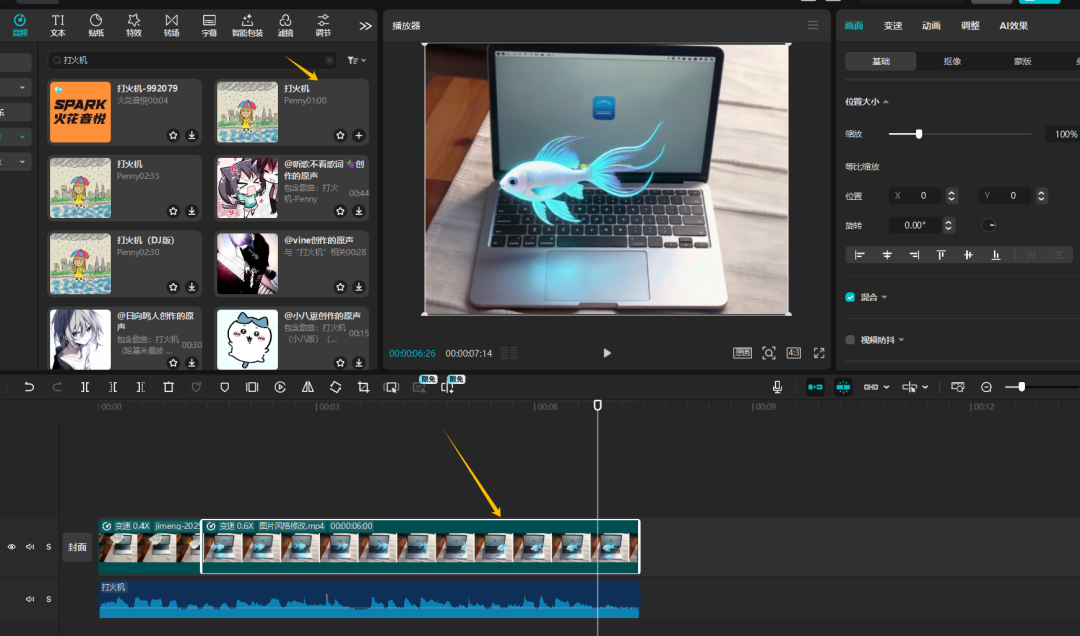Select the crop tool icon
The height and width of the screenshot is (636, 1080).
(364, 387)
